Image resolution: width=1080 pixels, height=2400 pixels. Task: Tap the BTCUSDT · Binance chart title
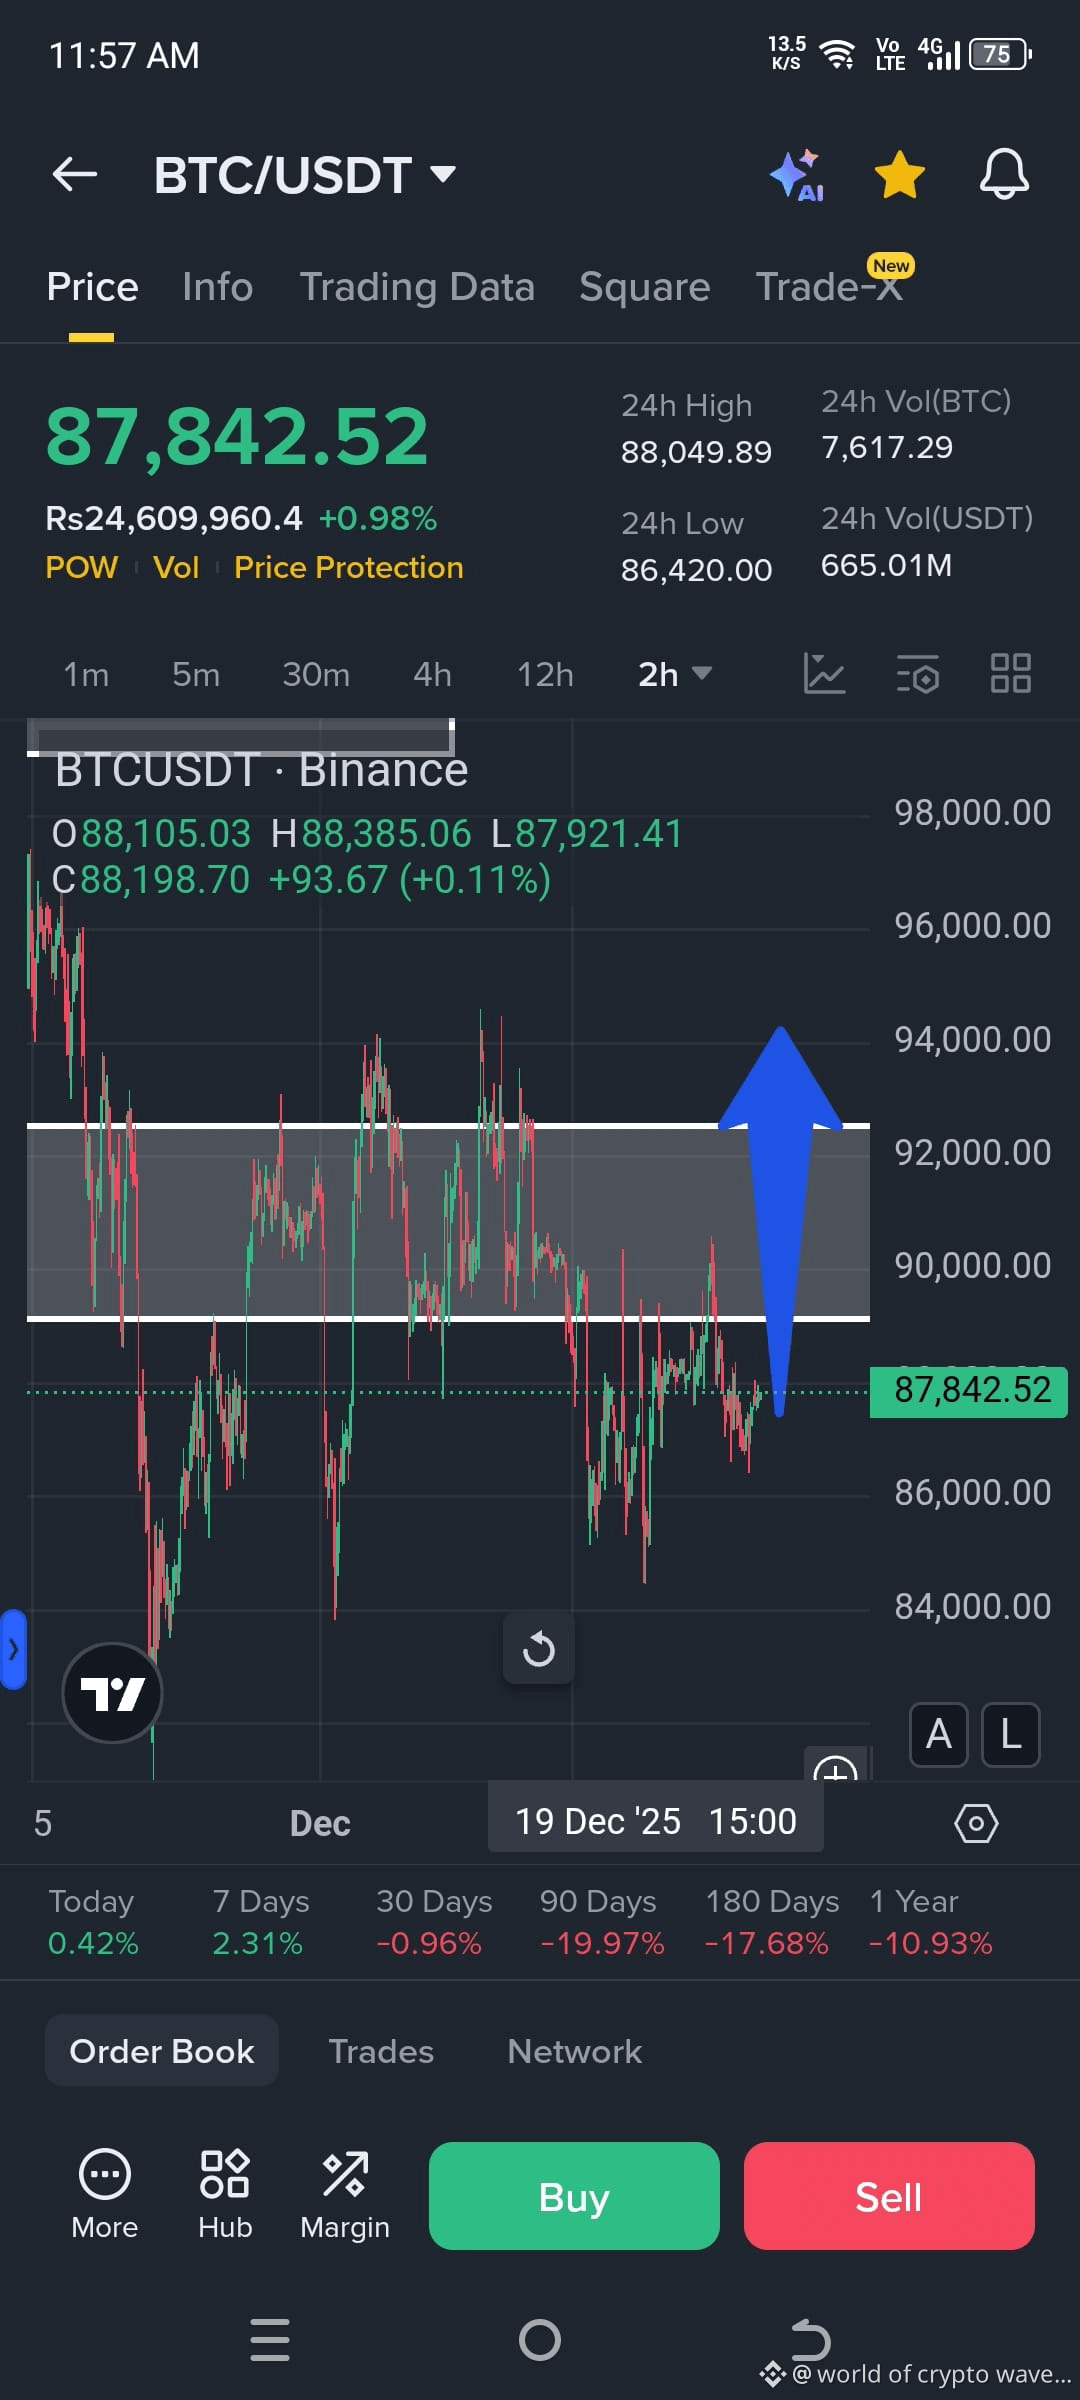261,770
